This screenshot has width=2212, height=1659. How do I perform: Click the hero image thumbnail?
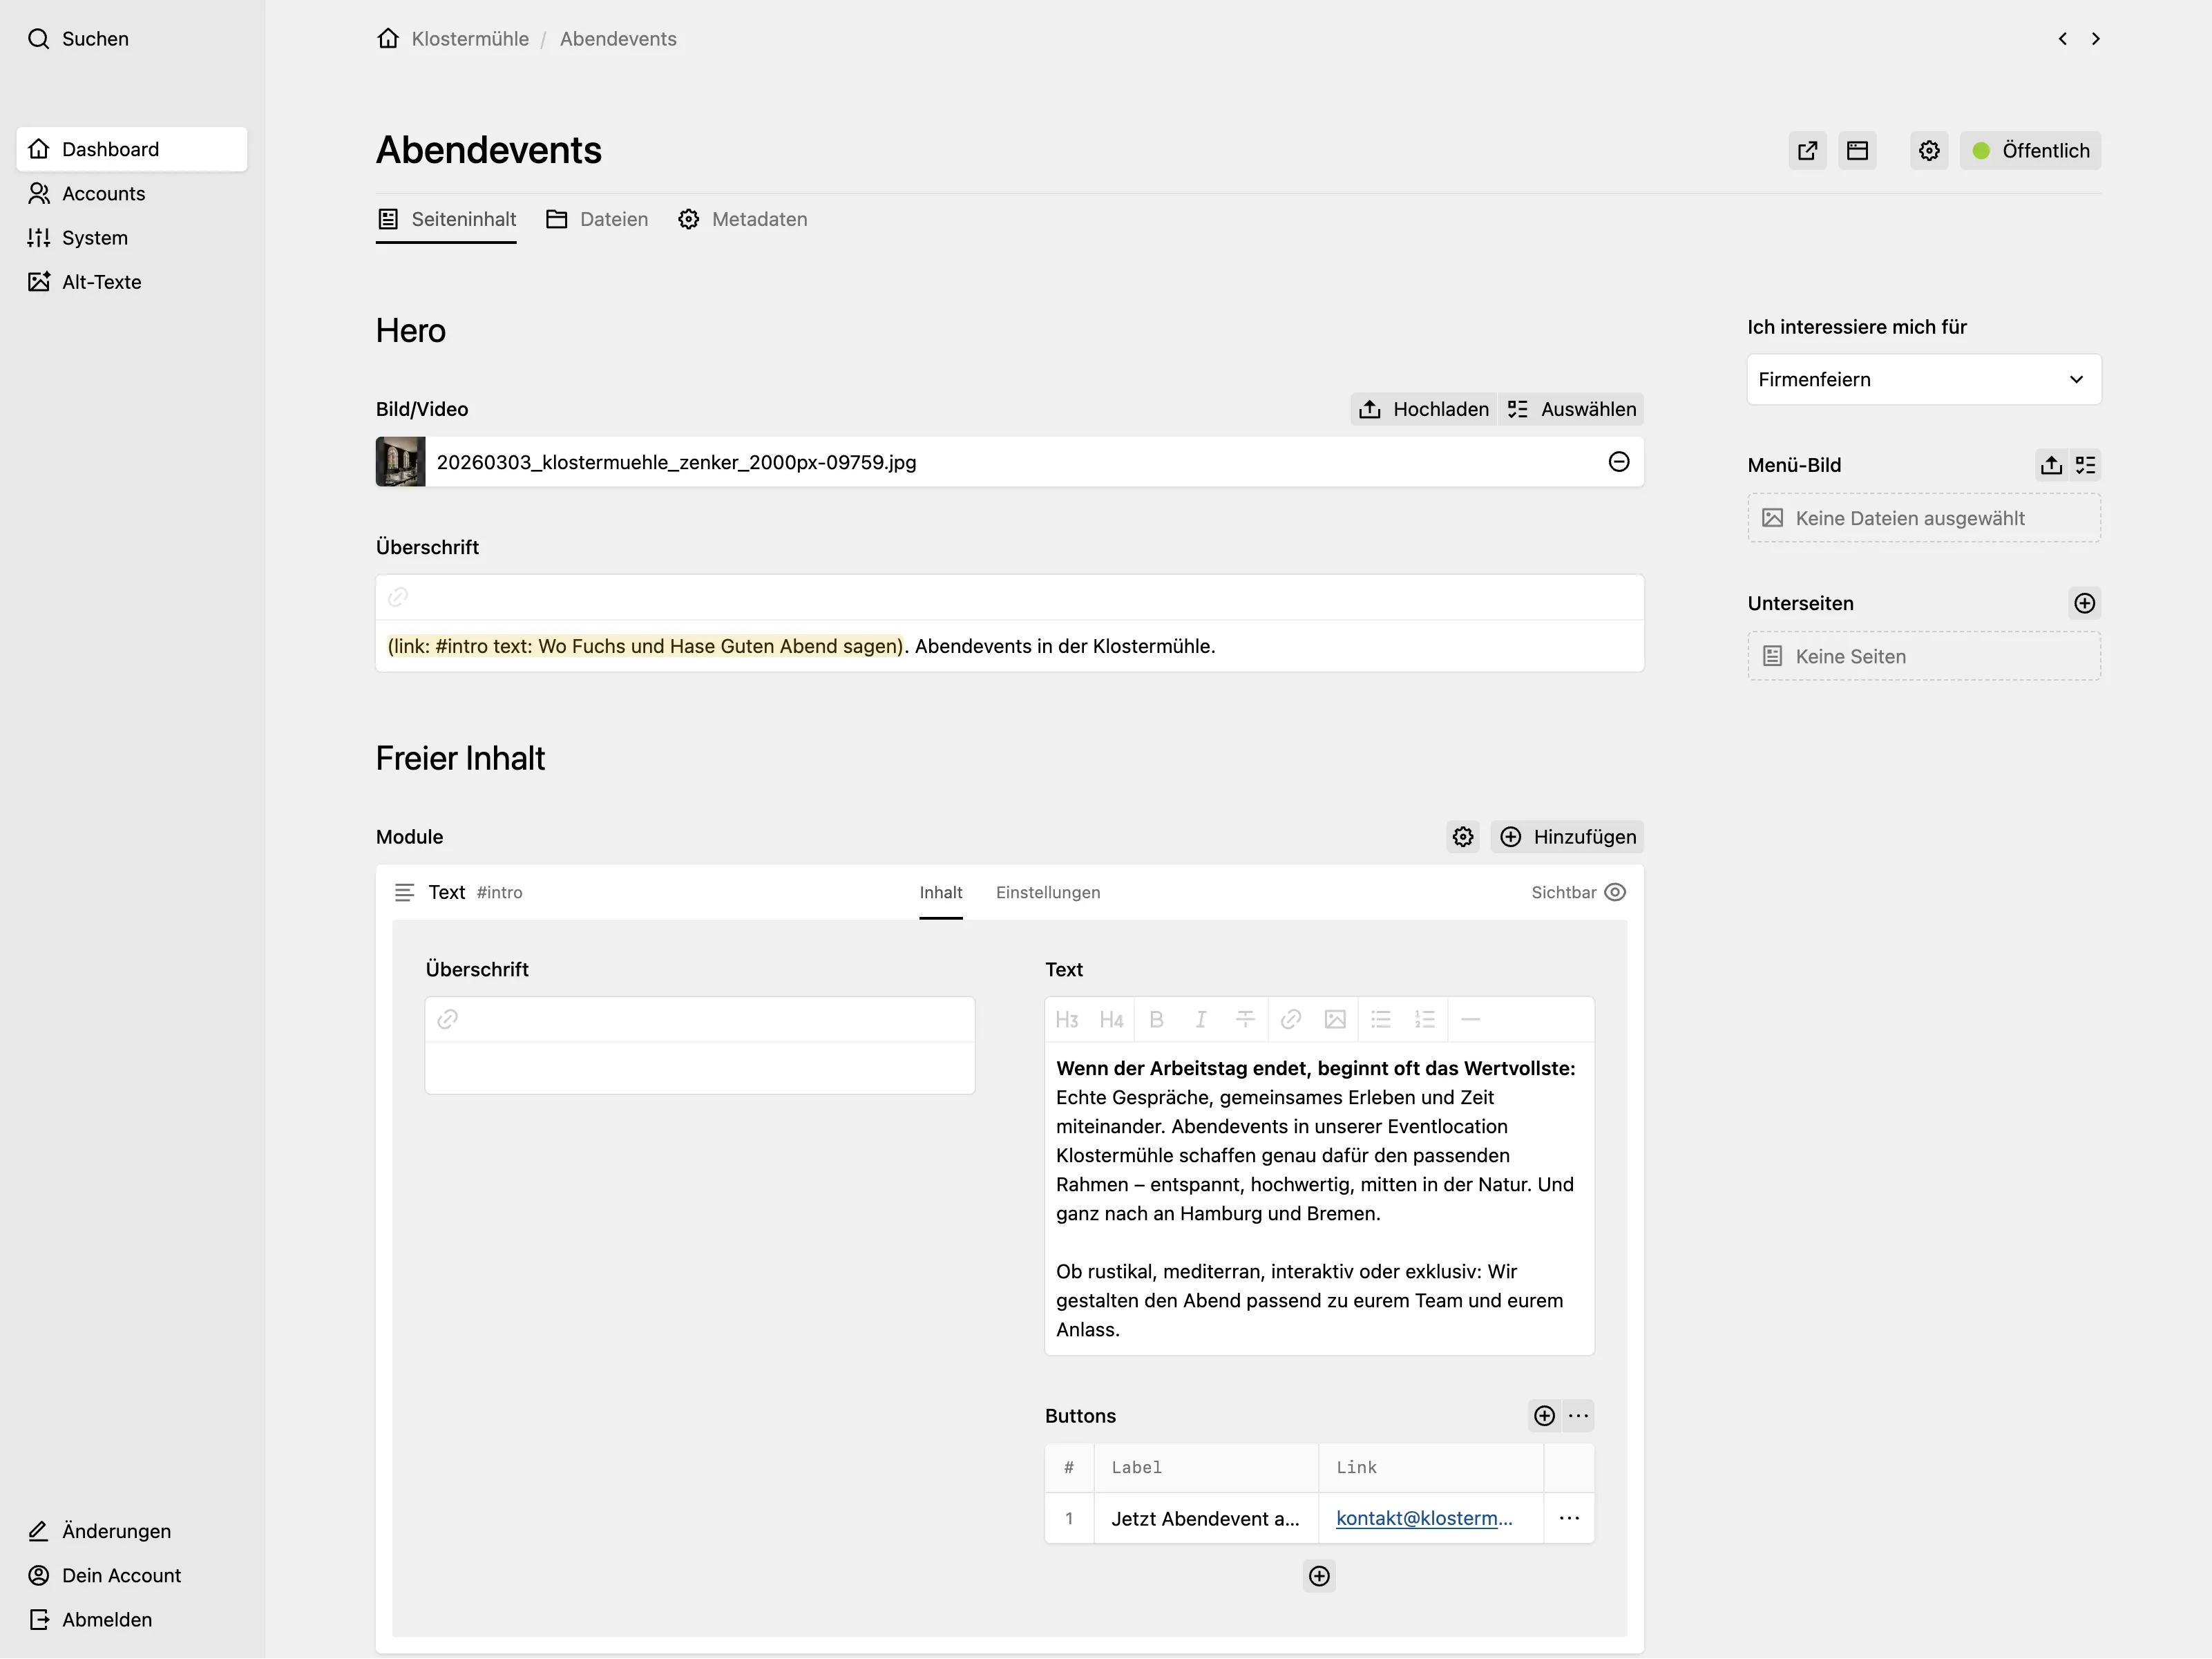[400, 462]
